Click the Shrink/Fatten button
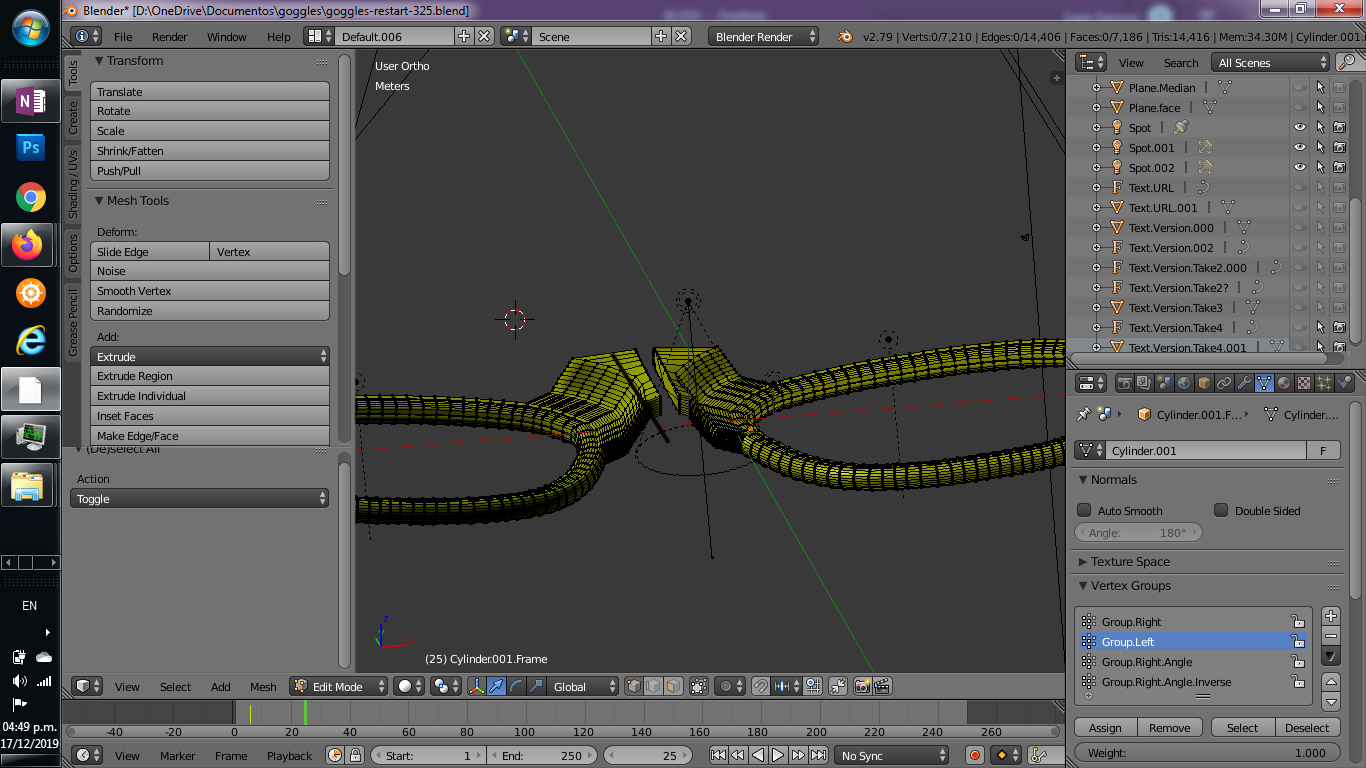Screen dimensions: 1366x768 210,151
